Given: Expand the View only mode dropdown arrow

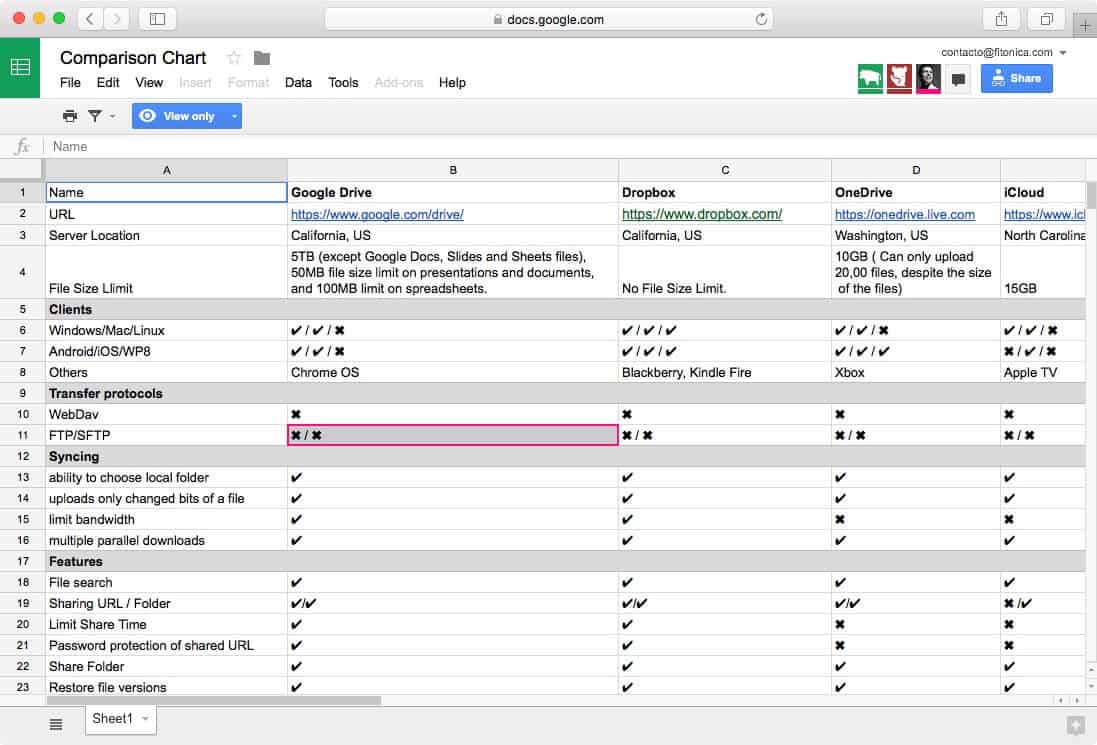Looking at the screenshot, I should (234, 116).
